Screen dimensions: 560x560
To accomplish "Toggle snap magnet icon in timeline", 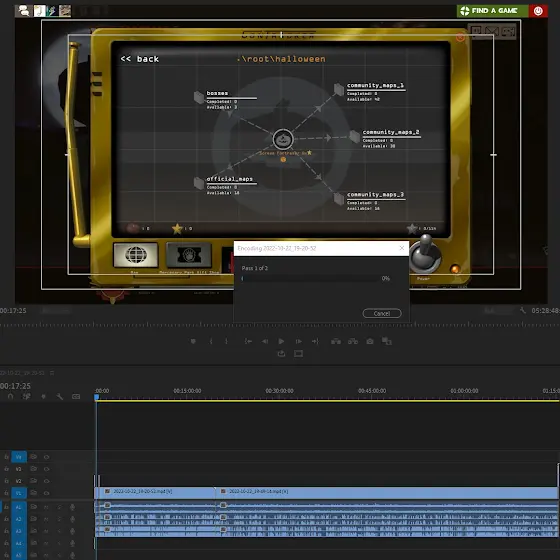I will click(10, 396).
